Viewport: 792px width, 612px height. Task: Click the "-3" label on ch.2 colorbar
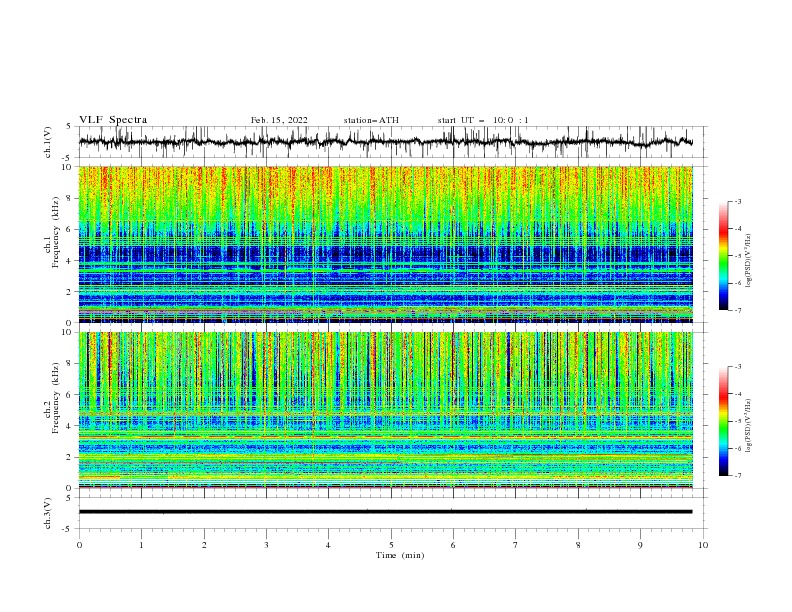[x=737, y=367]
